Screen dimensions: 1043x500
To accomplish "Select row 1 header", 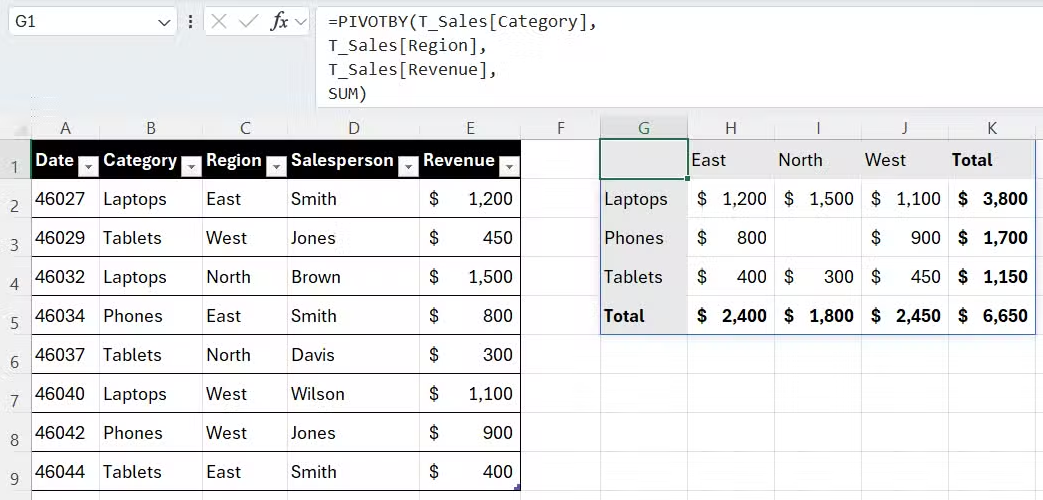I will [15, 160].
